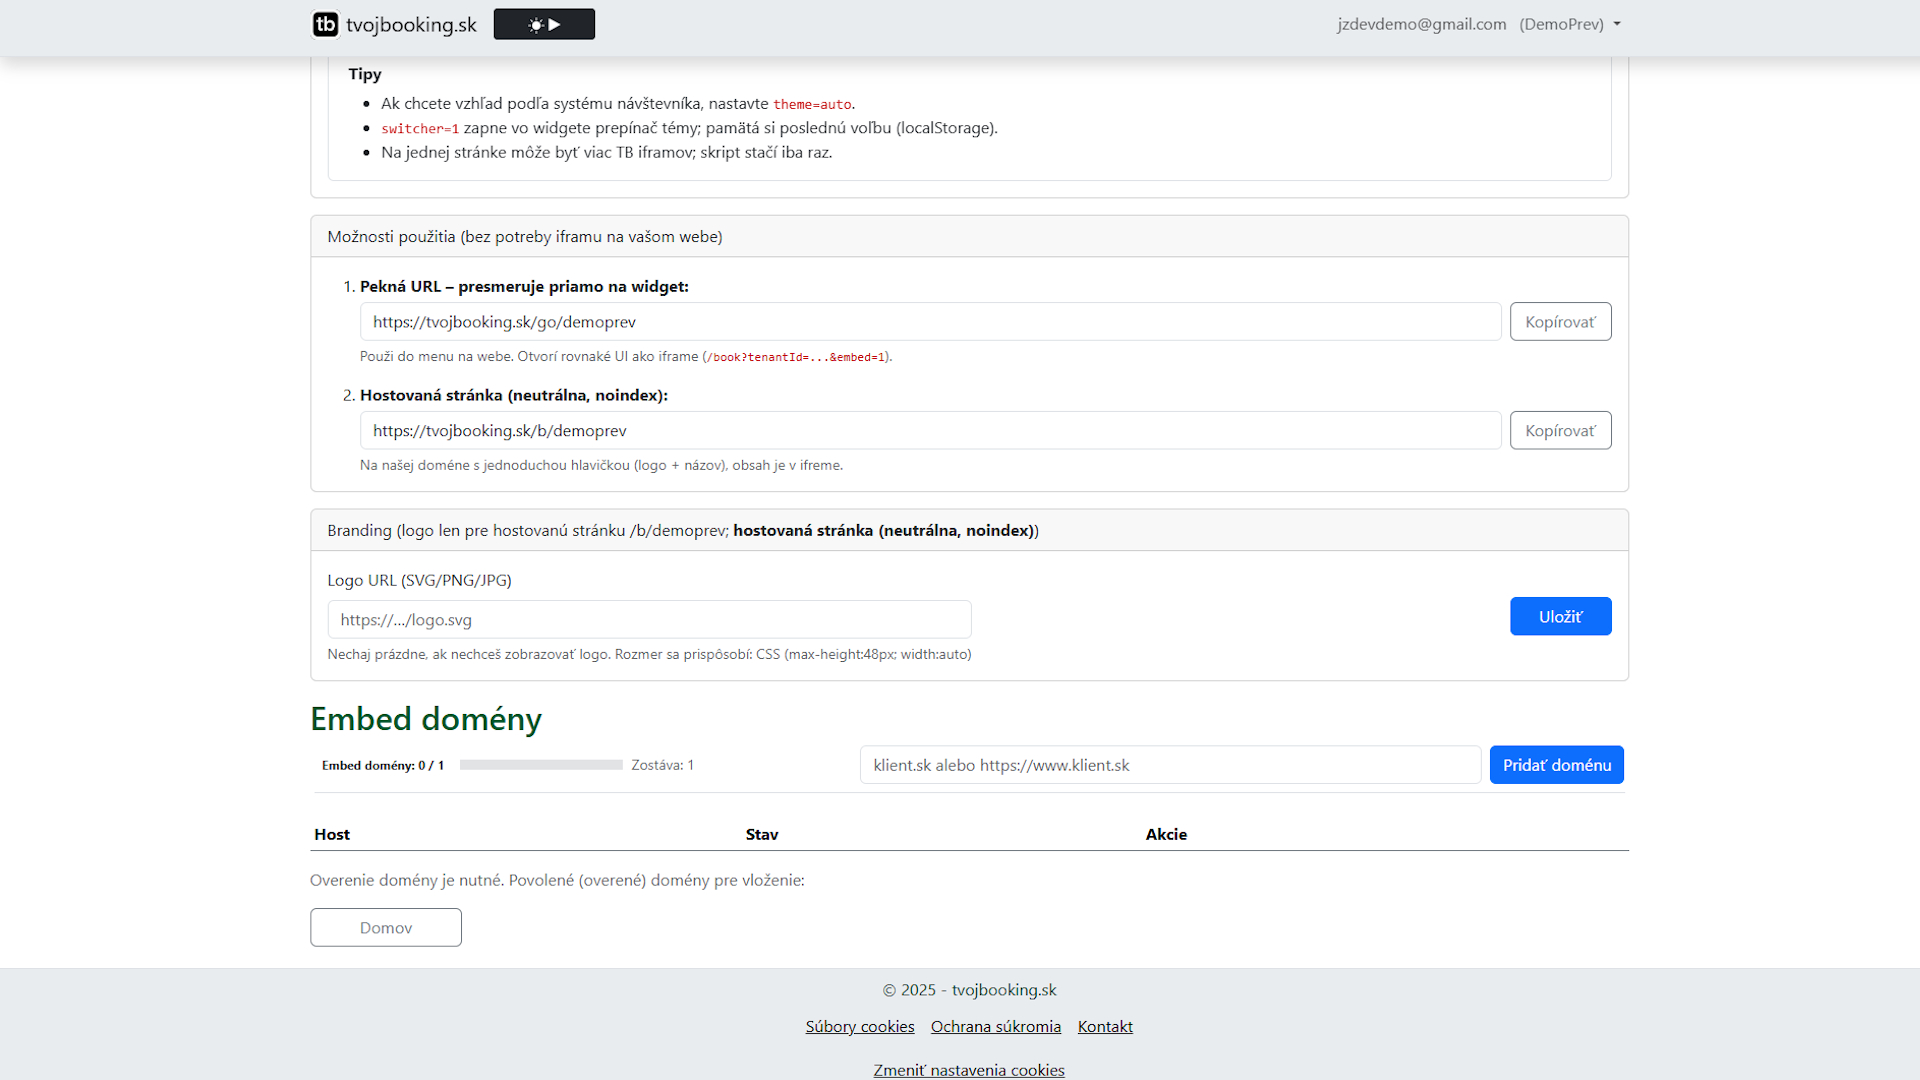Click the embed domains progress bar
Viewport: 1920px width, 1080px height.
[541, 765]
